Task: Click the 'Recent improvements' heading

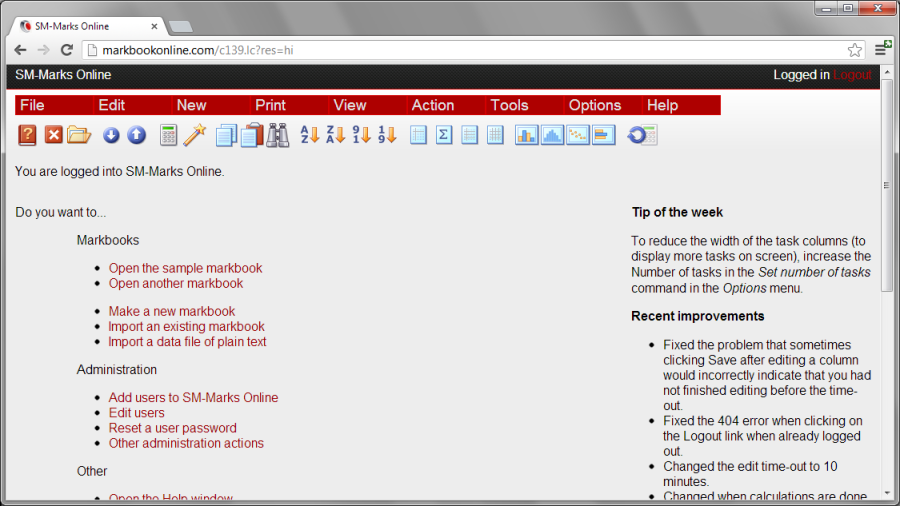Action: [x=698, y=316]
